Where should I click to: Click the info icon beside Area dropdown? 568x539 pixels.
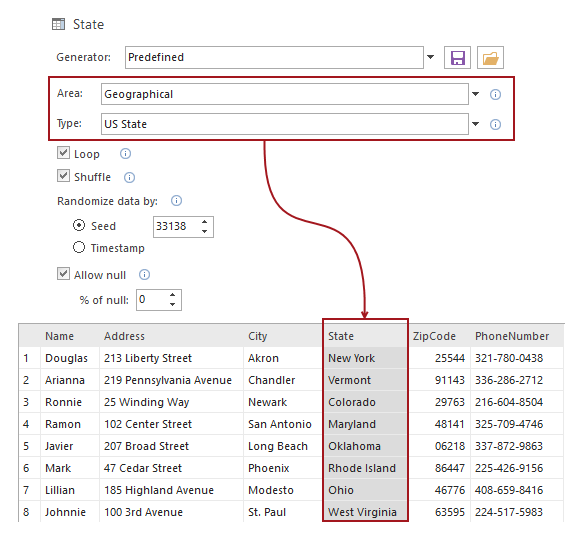pos(495,95)
